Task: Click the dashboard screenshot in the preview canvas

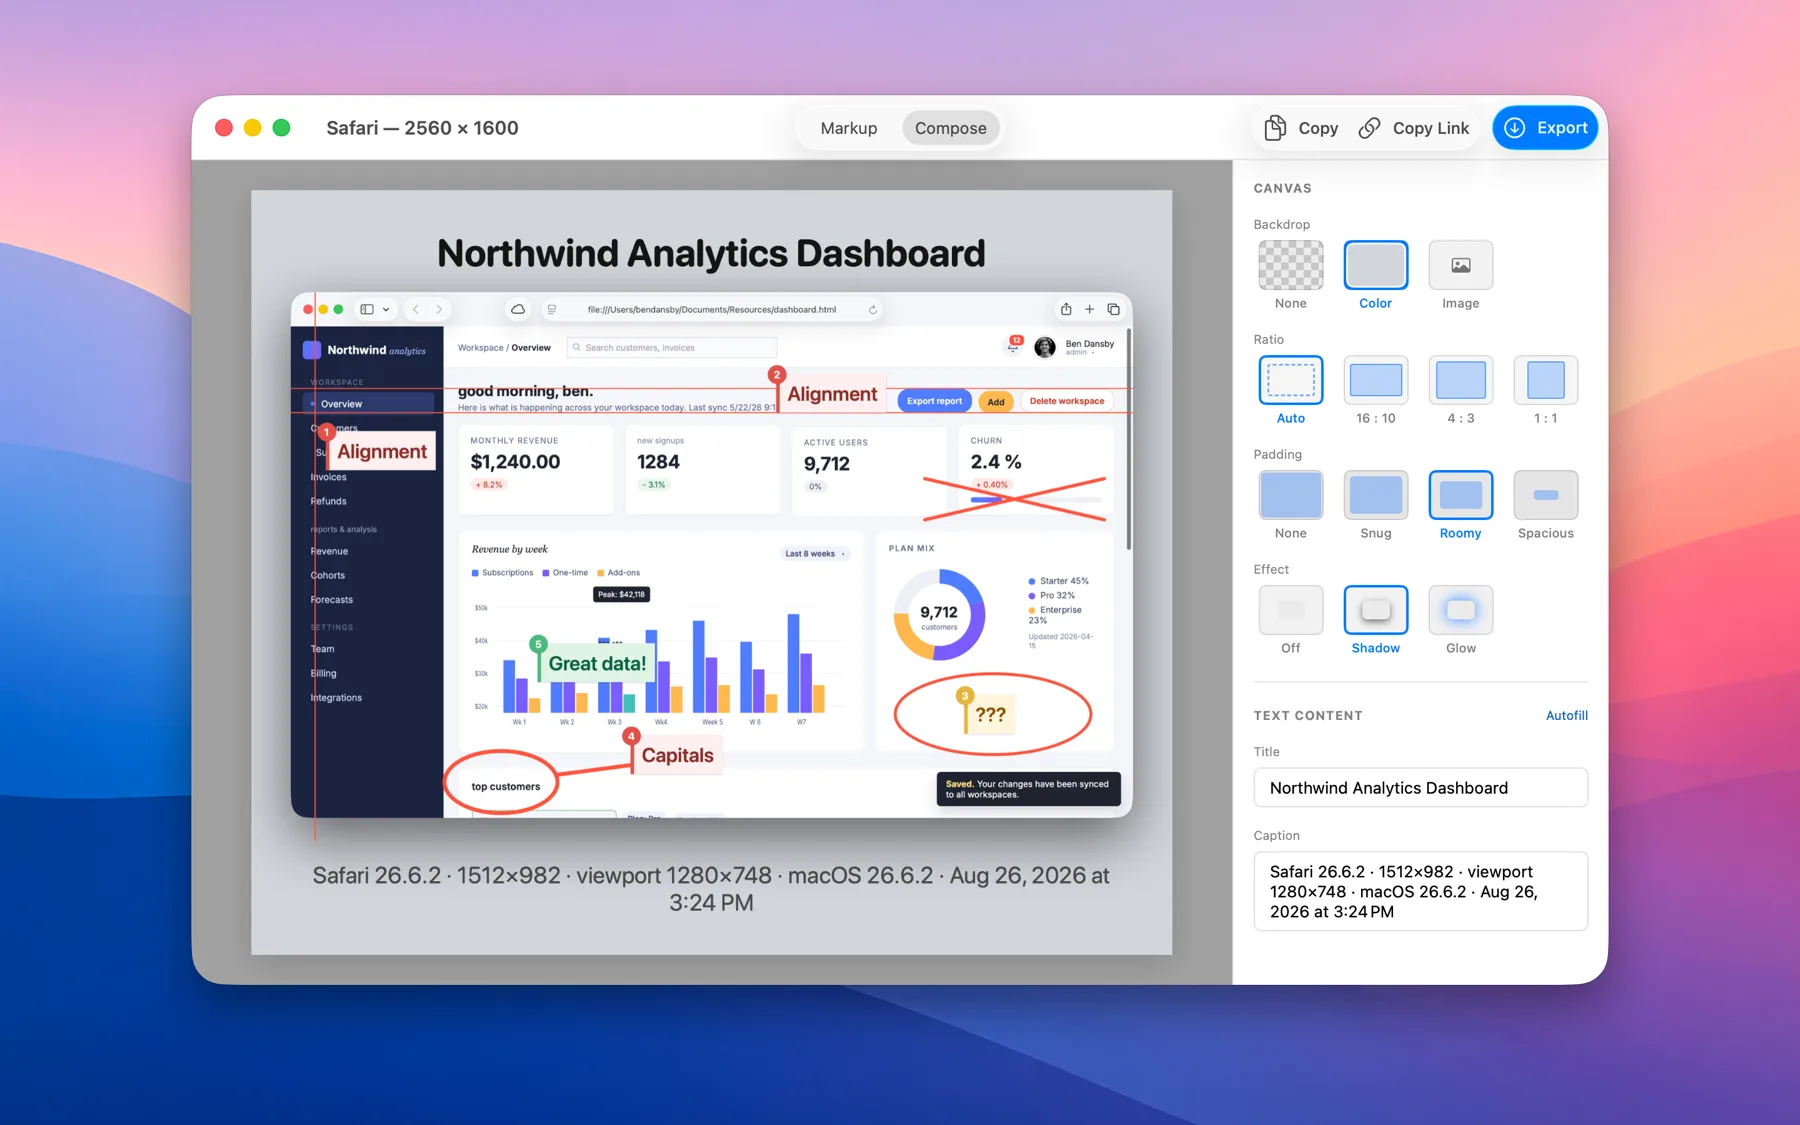Action: 711,555
